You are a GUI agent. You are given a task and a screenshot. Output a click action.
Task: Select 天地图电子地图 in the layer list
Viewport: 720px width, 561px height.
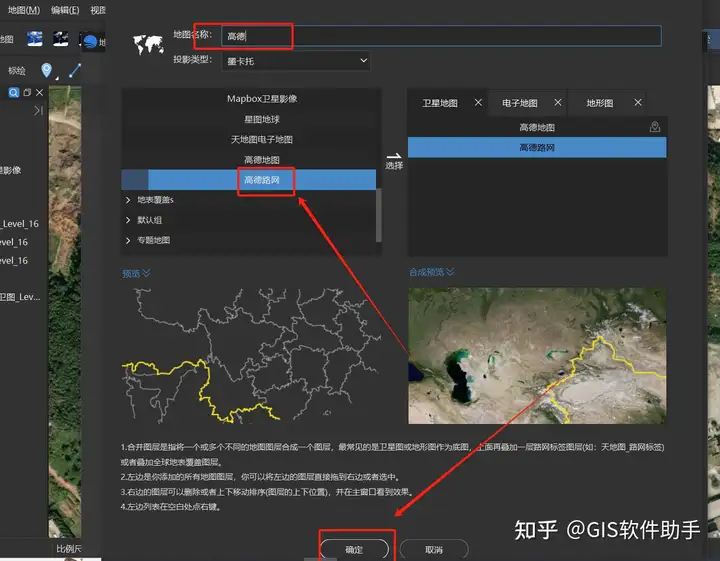click(x=262, y=140)
